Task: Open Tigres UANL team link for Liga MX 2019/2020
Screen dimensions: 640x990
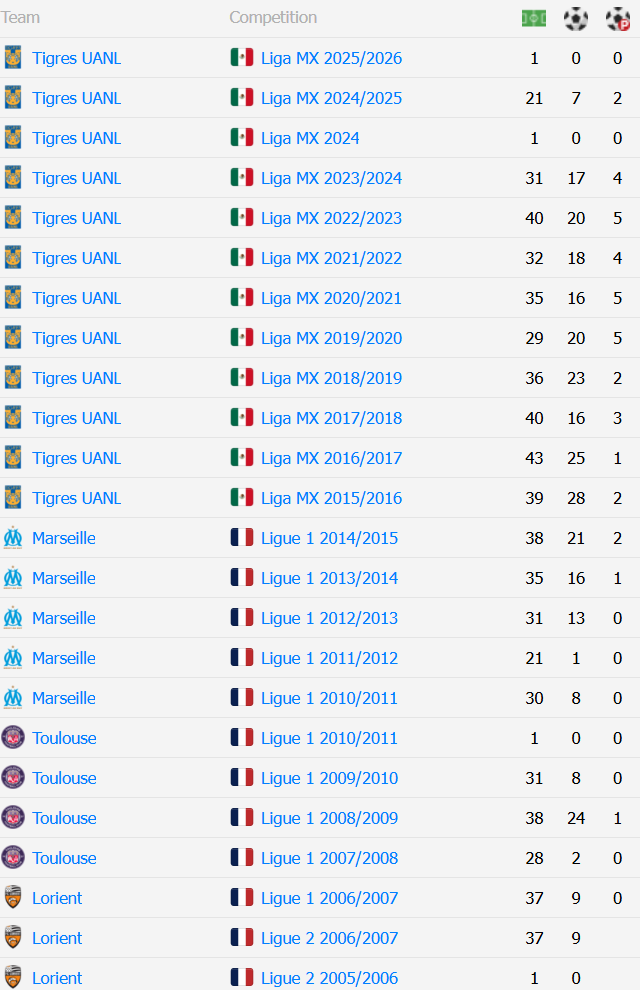Action: (x=76, y=338)
